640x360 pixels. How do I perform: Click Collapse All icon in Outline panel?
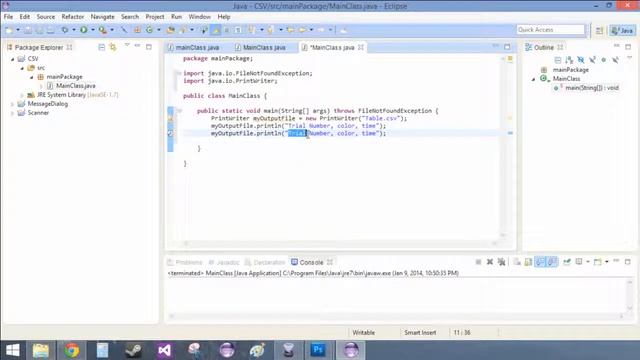pos(558,60)
